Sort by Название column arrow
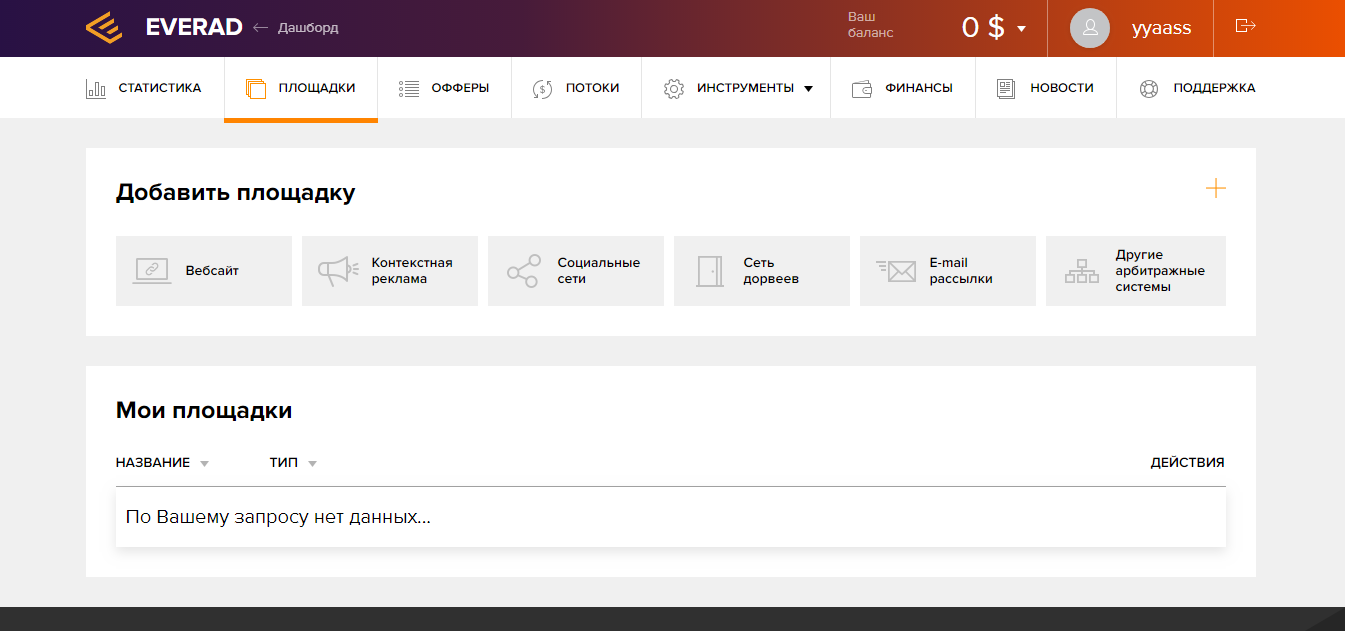The image size is (1345, 631). [204, 464]
